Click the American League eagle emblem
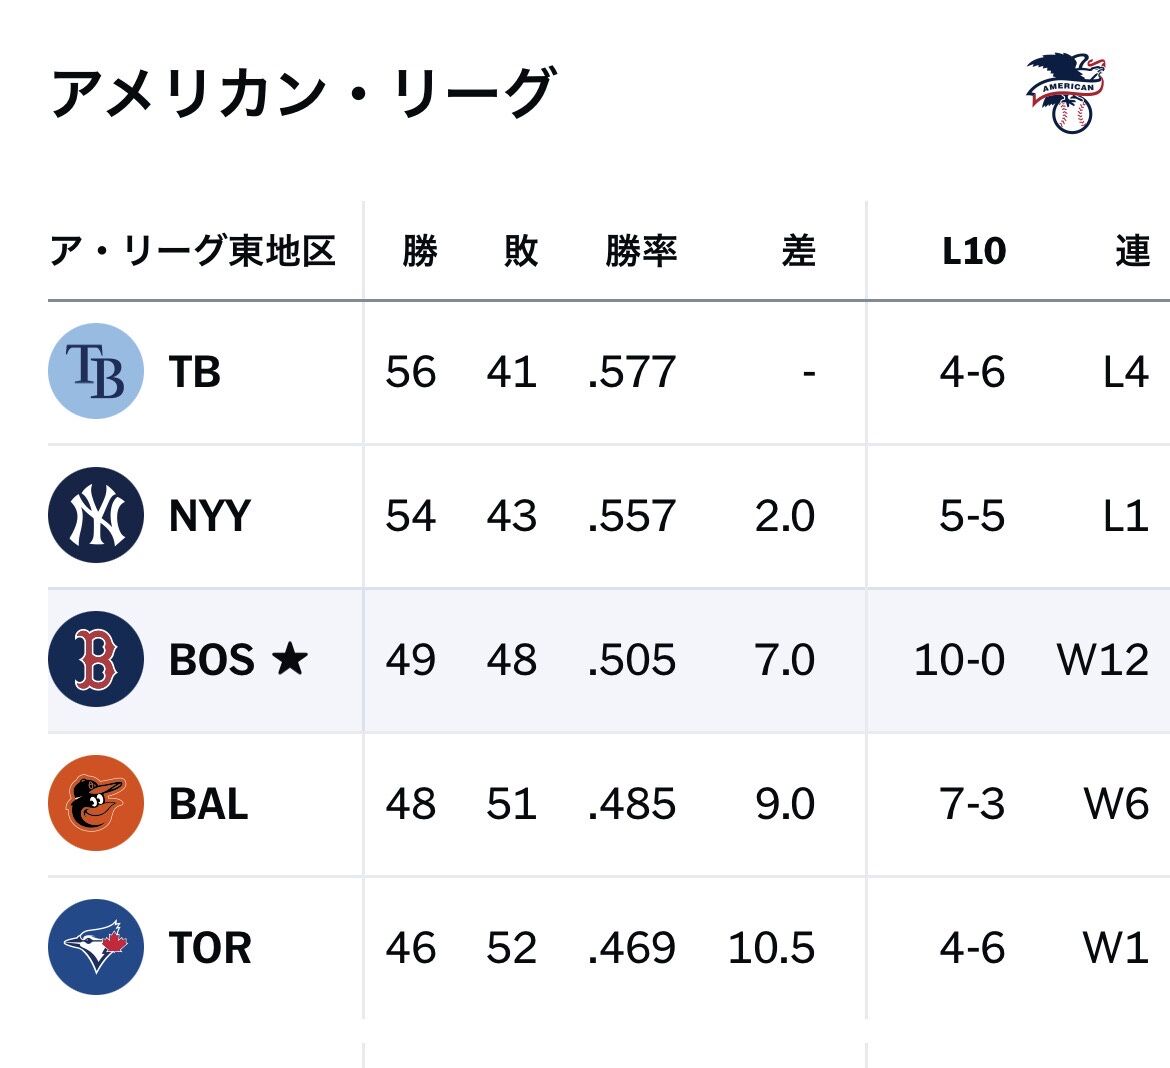 1066,93
